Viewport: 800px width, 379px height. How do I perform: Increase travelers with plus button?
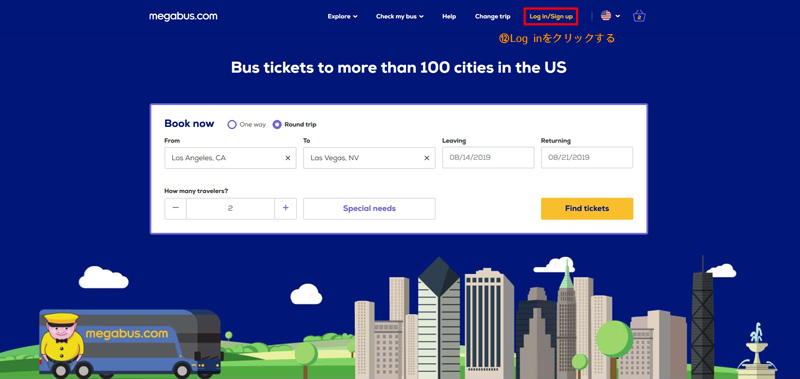pos(286,208)
